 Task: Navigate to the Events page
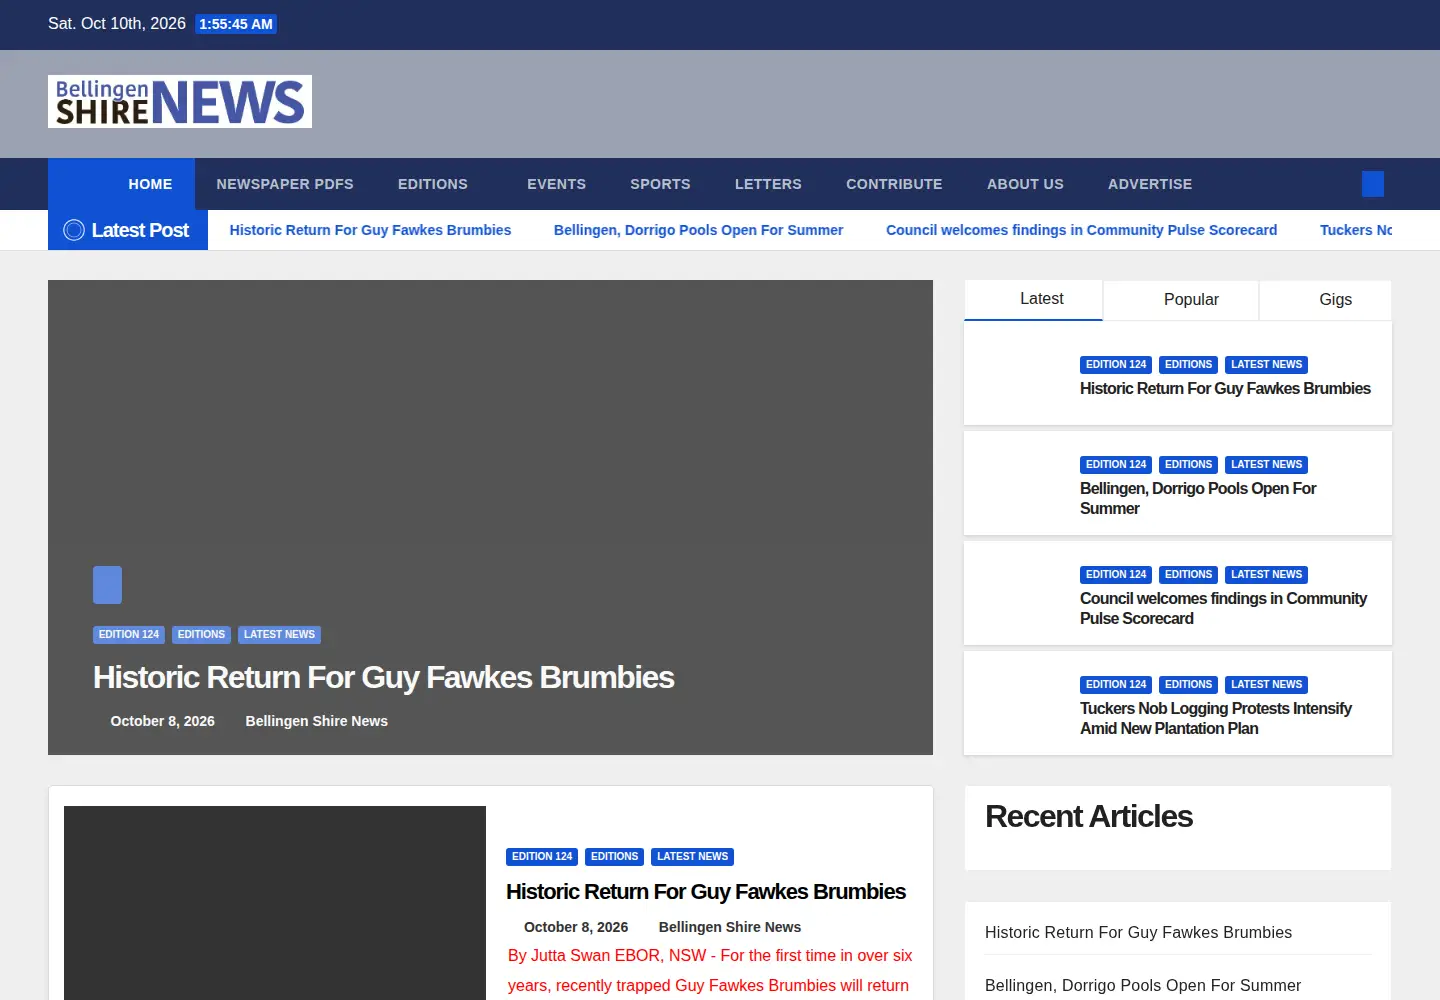556,184
